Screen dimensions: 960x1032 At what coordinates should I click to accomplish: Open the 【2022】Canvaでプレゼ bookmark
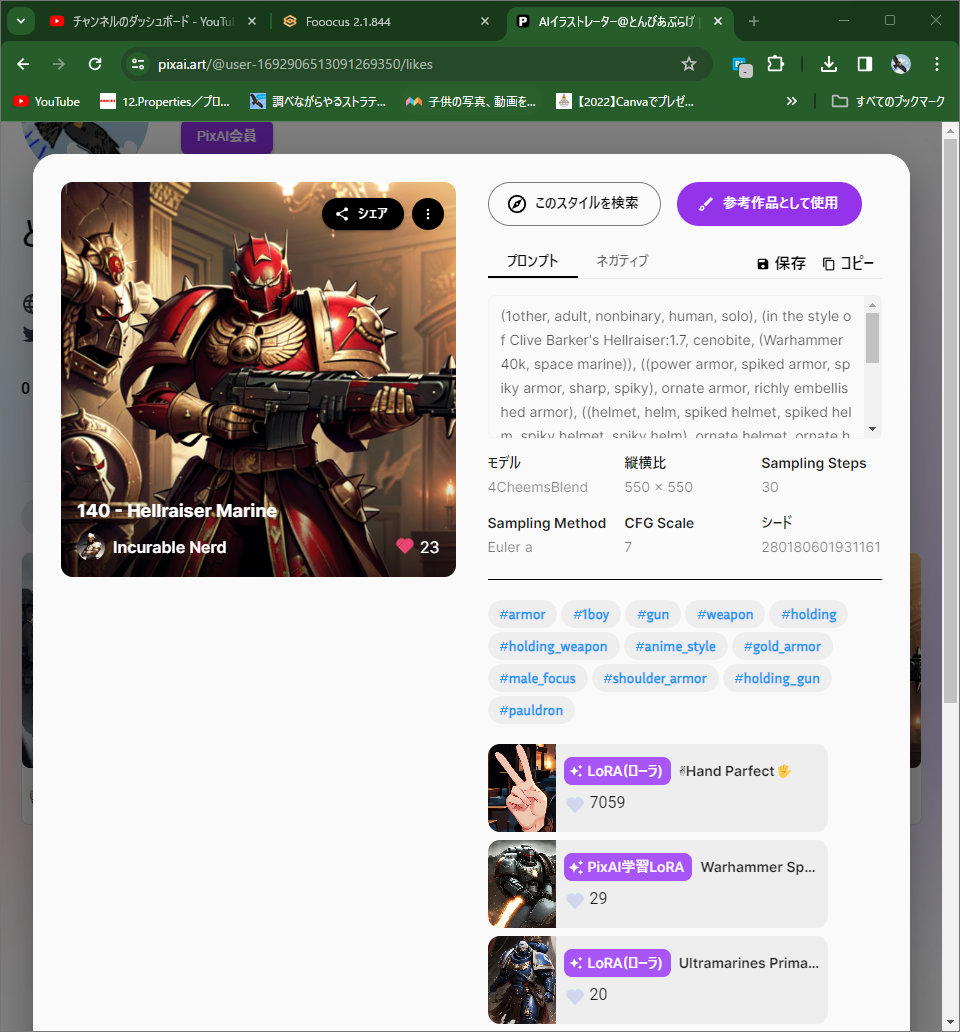pyautogui.click(x=625, y=101)
